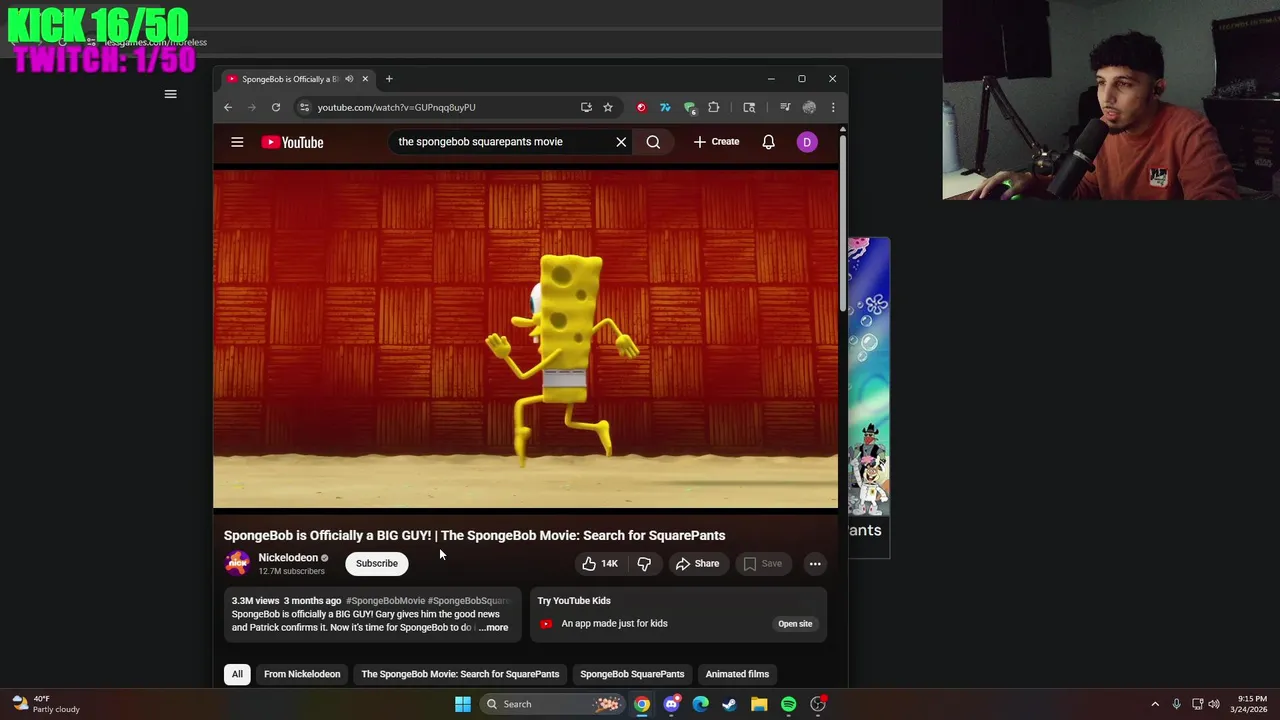
Task: Clear the YouTube search text
Action: (621, 142)
